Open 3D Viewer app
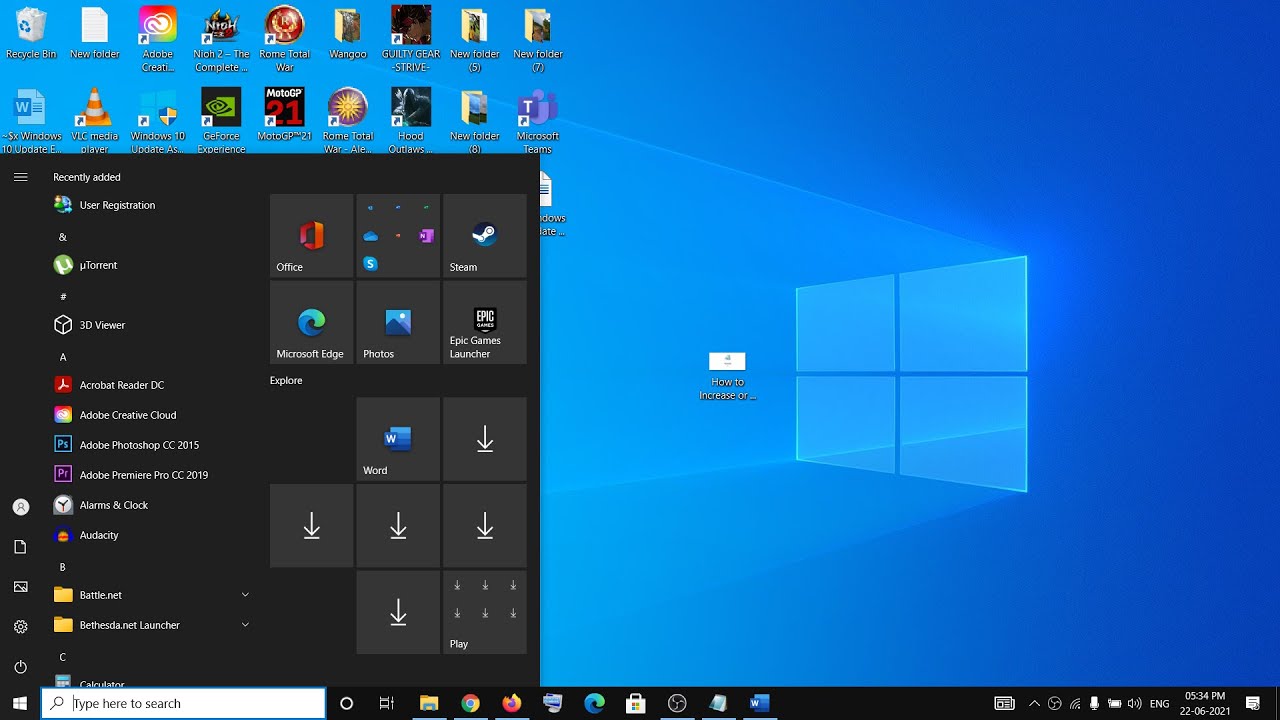This screenshot has height=720, width=1280. (150, 325)
